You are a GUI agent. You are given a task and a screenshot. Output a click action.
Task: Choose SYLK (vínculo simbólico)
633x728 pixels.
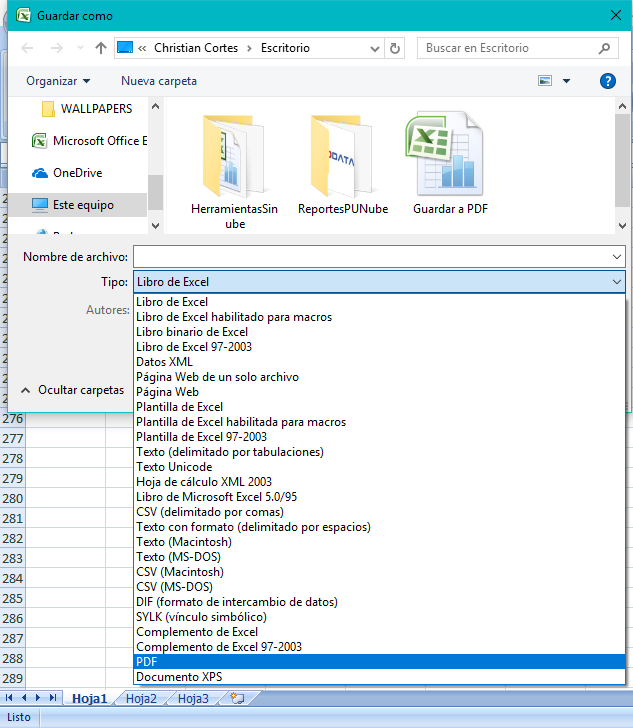click(379, 617)
